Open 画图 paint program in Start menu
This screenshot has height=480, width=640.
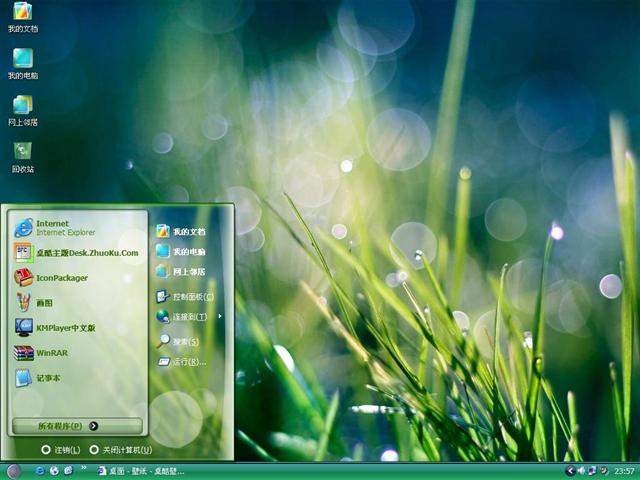78,303
